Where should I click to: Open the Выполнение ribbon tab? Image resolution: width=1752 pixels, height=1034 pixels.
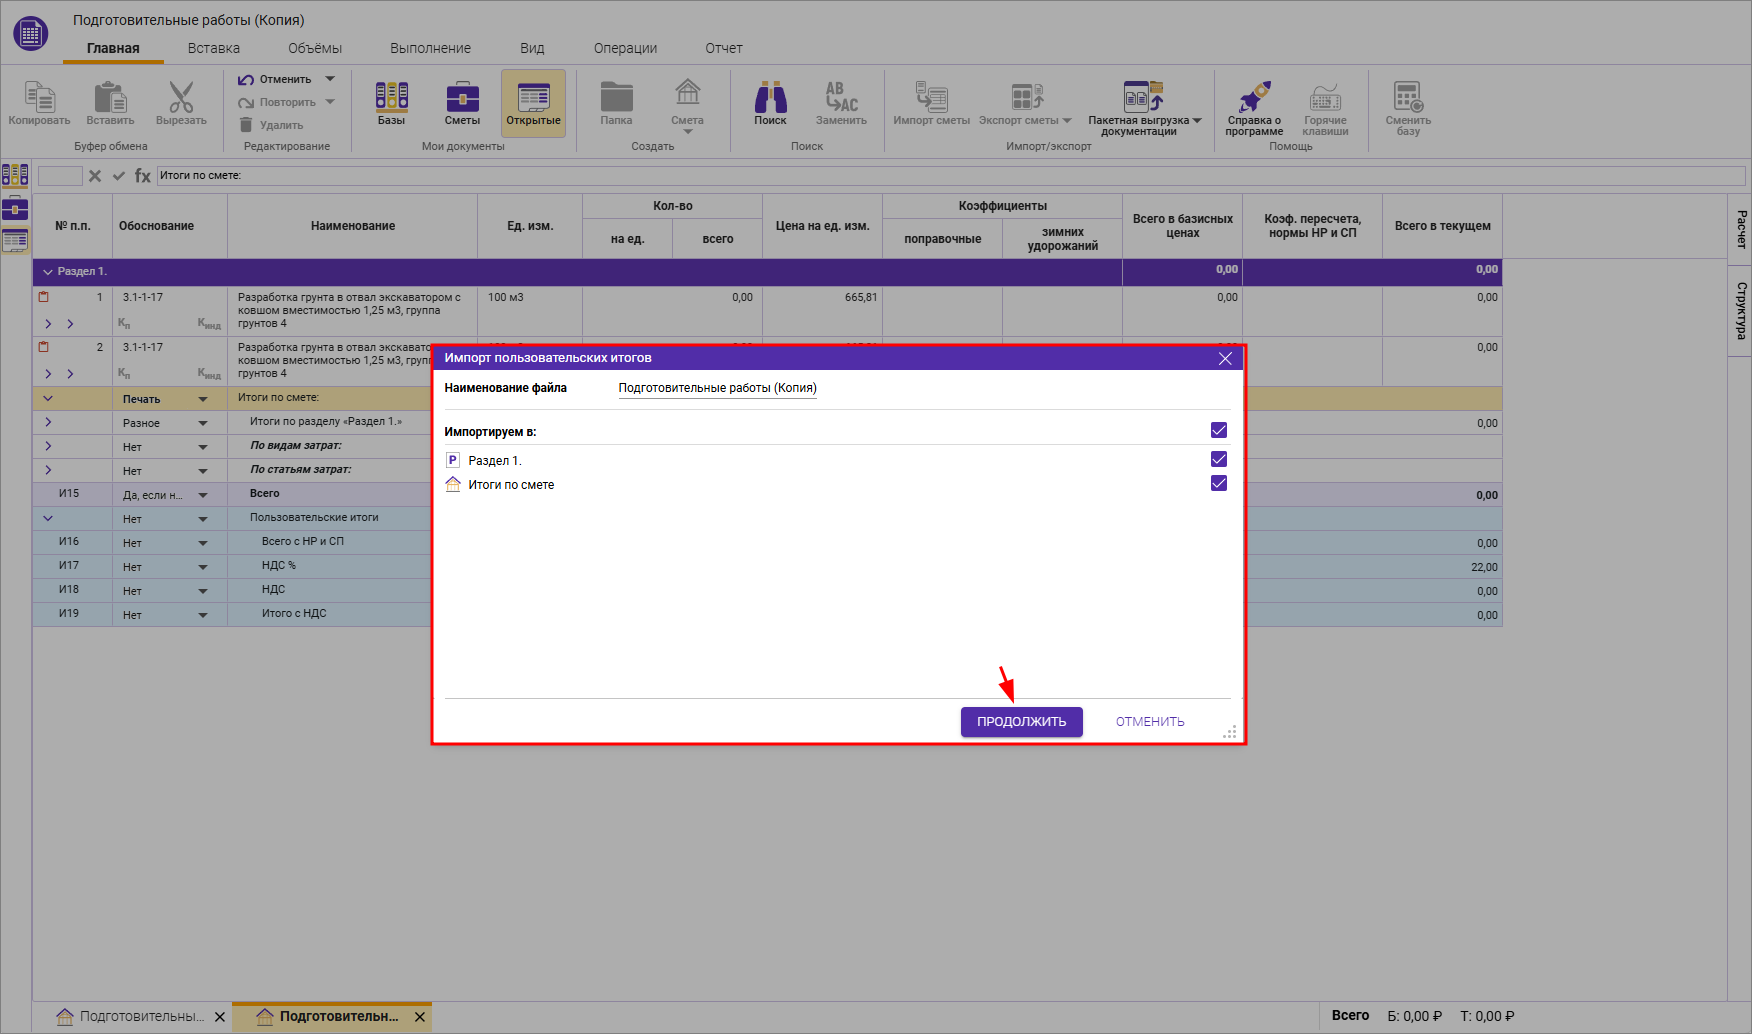430,48
